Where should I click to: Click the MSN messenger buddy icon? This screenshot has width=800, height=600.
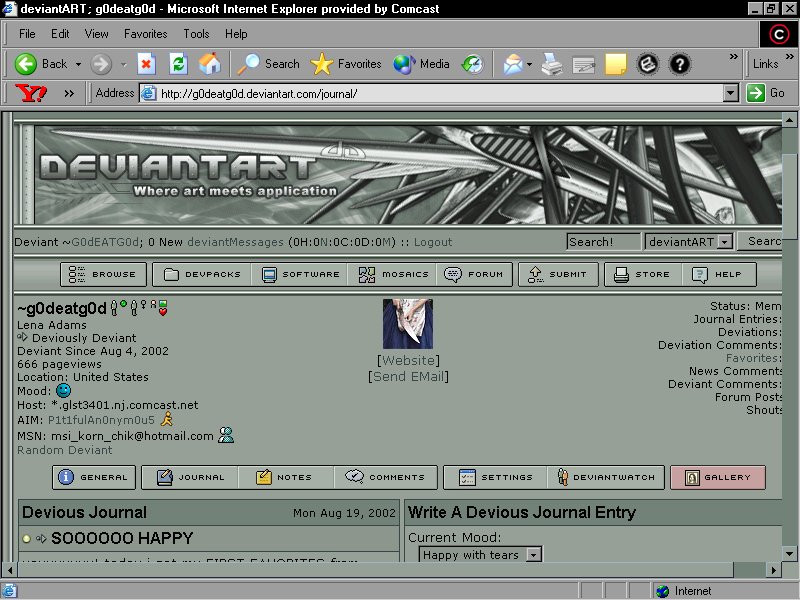click(x=226, y=435)
